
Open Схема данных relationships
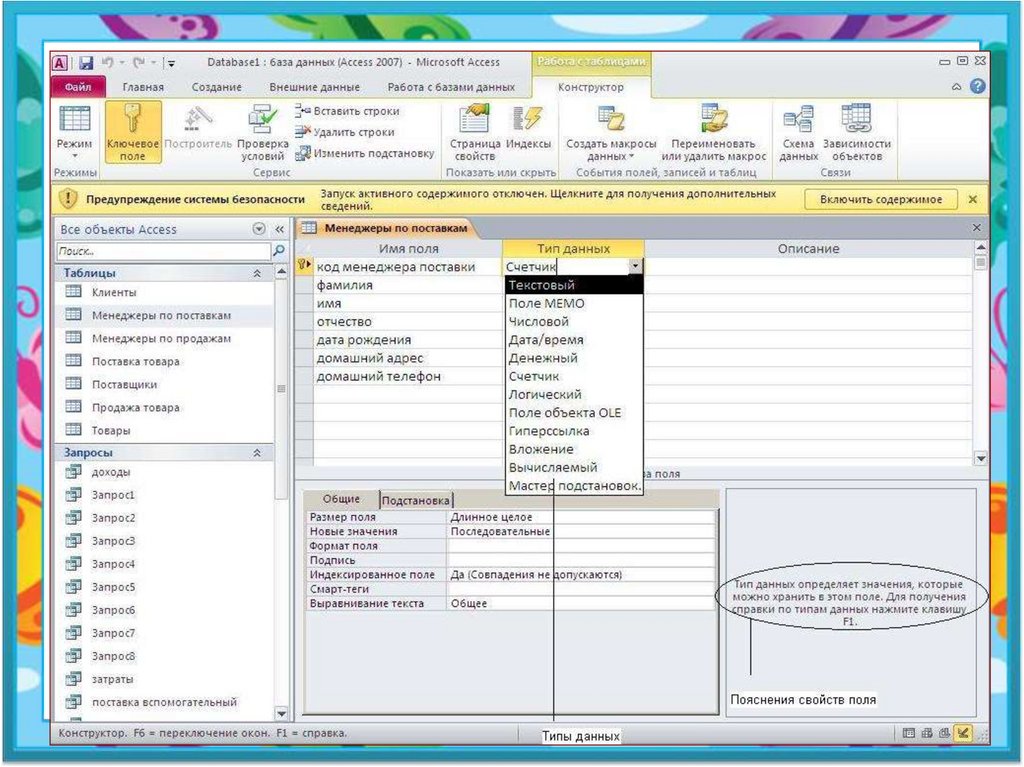[x=798, y=132]
